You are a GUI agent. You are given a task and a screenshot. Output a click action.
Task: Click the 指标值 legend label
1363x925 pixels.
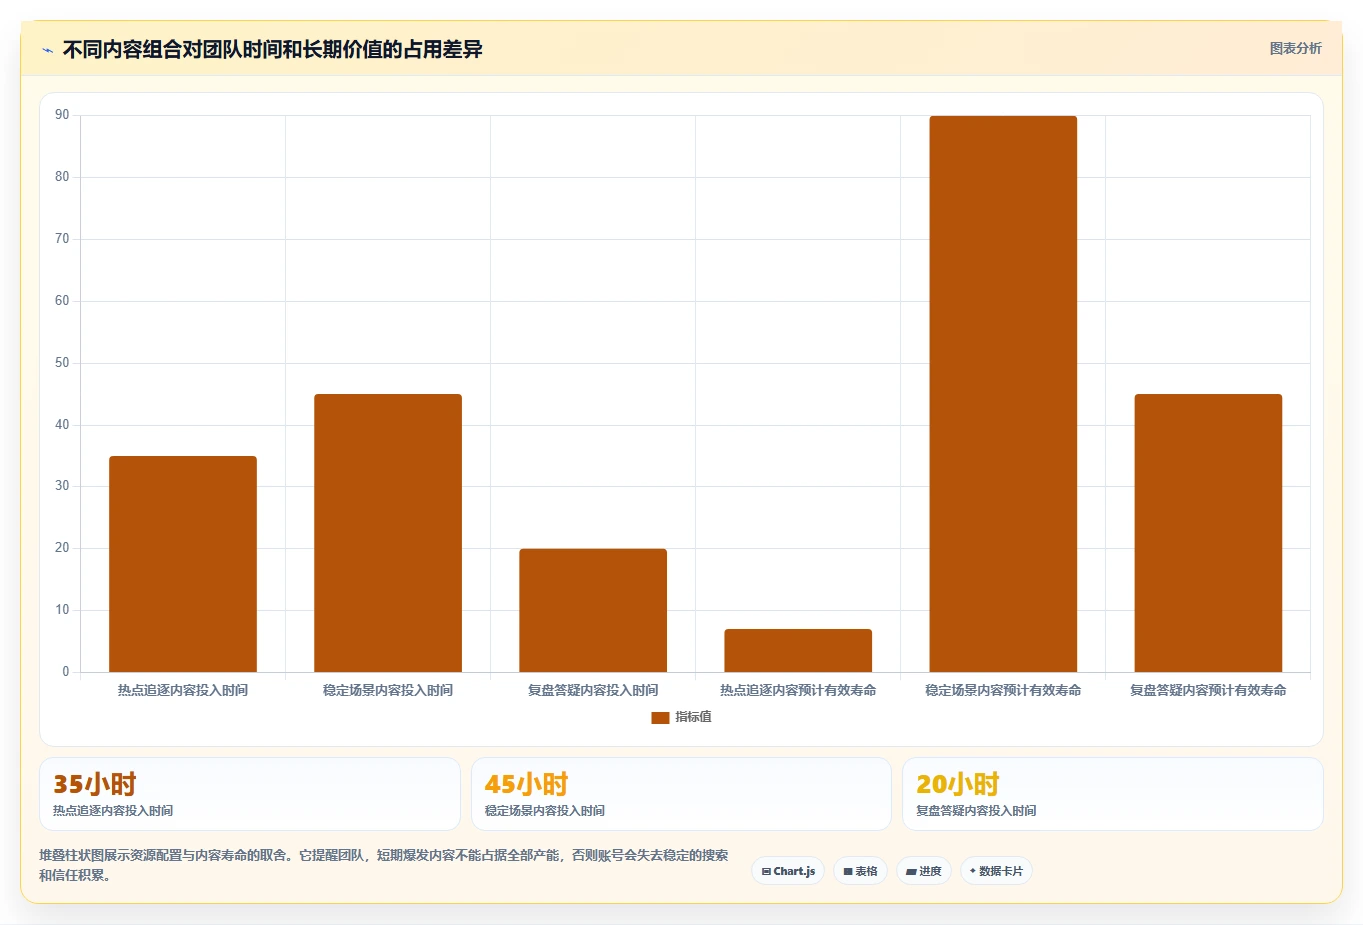[x=693, y=717]
